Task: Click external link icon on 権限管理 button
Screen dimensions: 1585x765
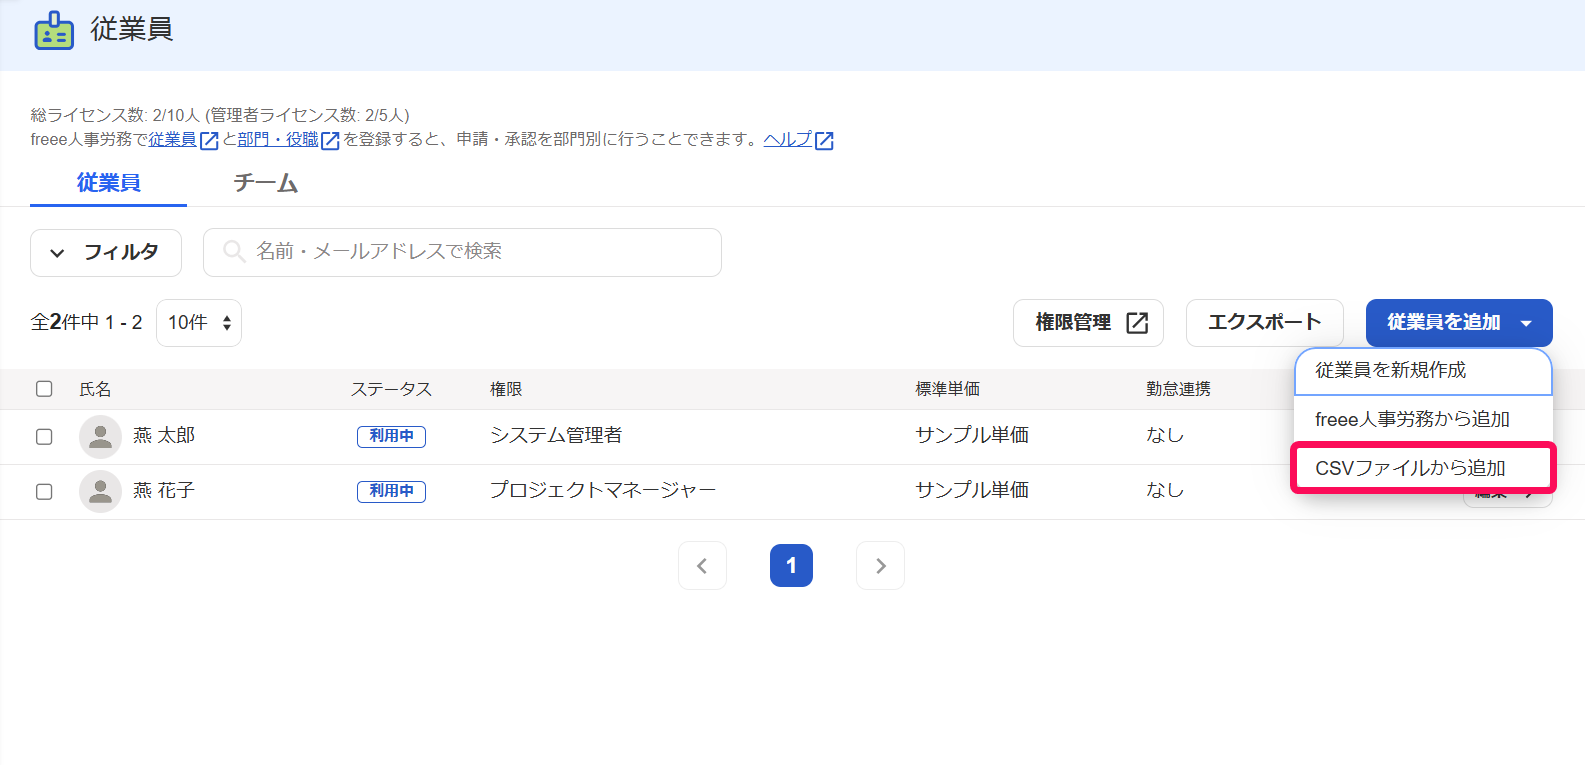Action: click(x=1137, y=323)
